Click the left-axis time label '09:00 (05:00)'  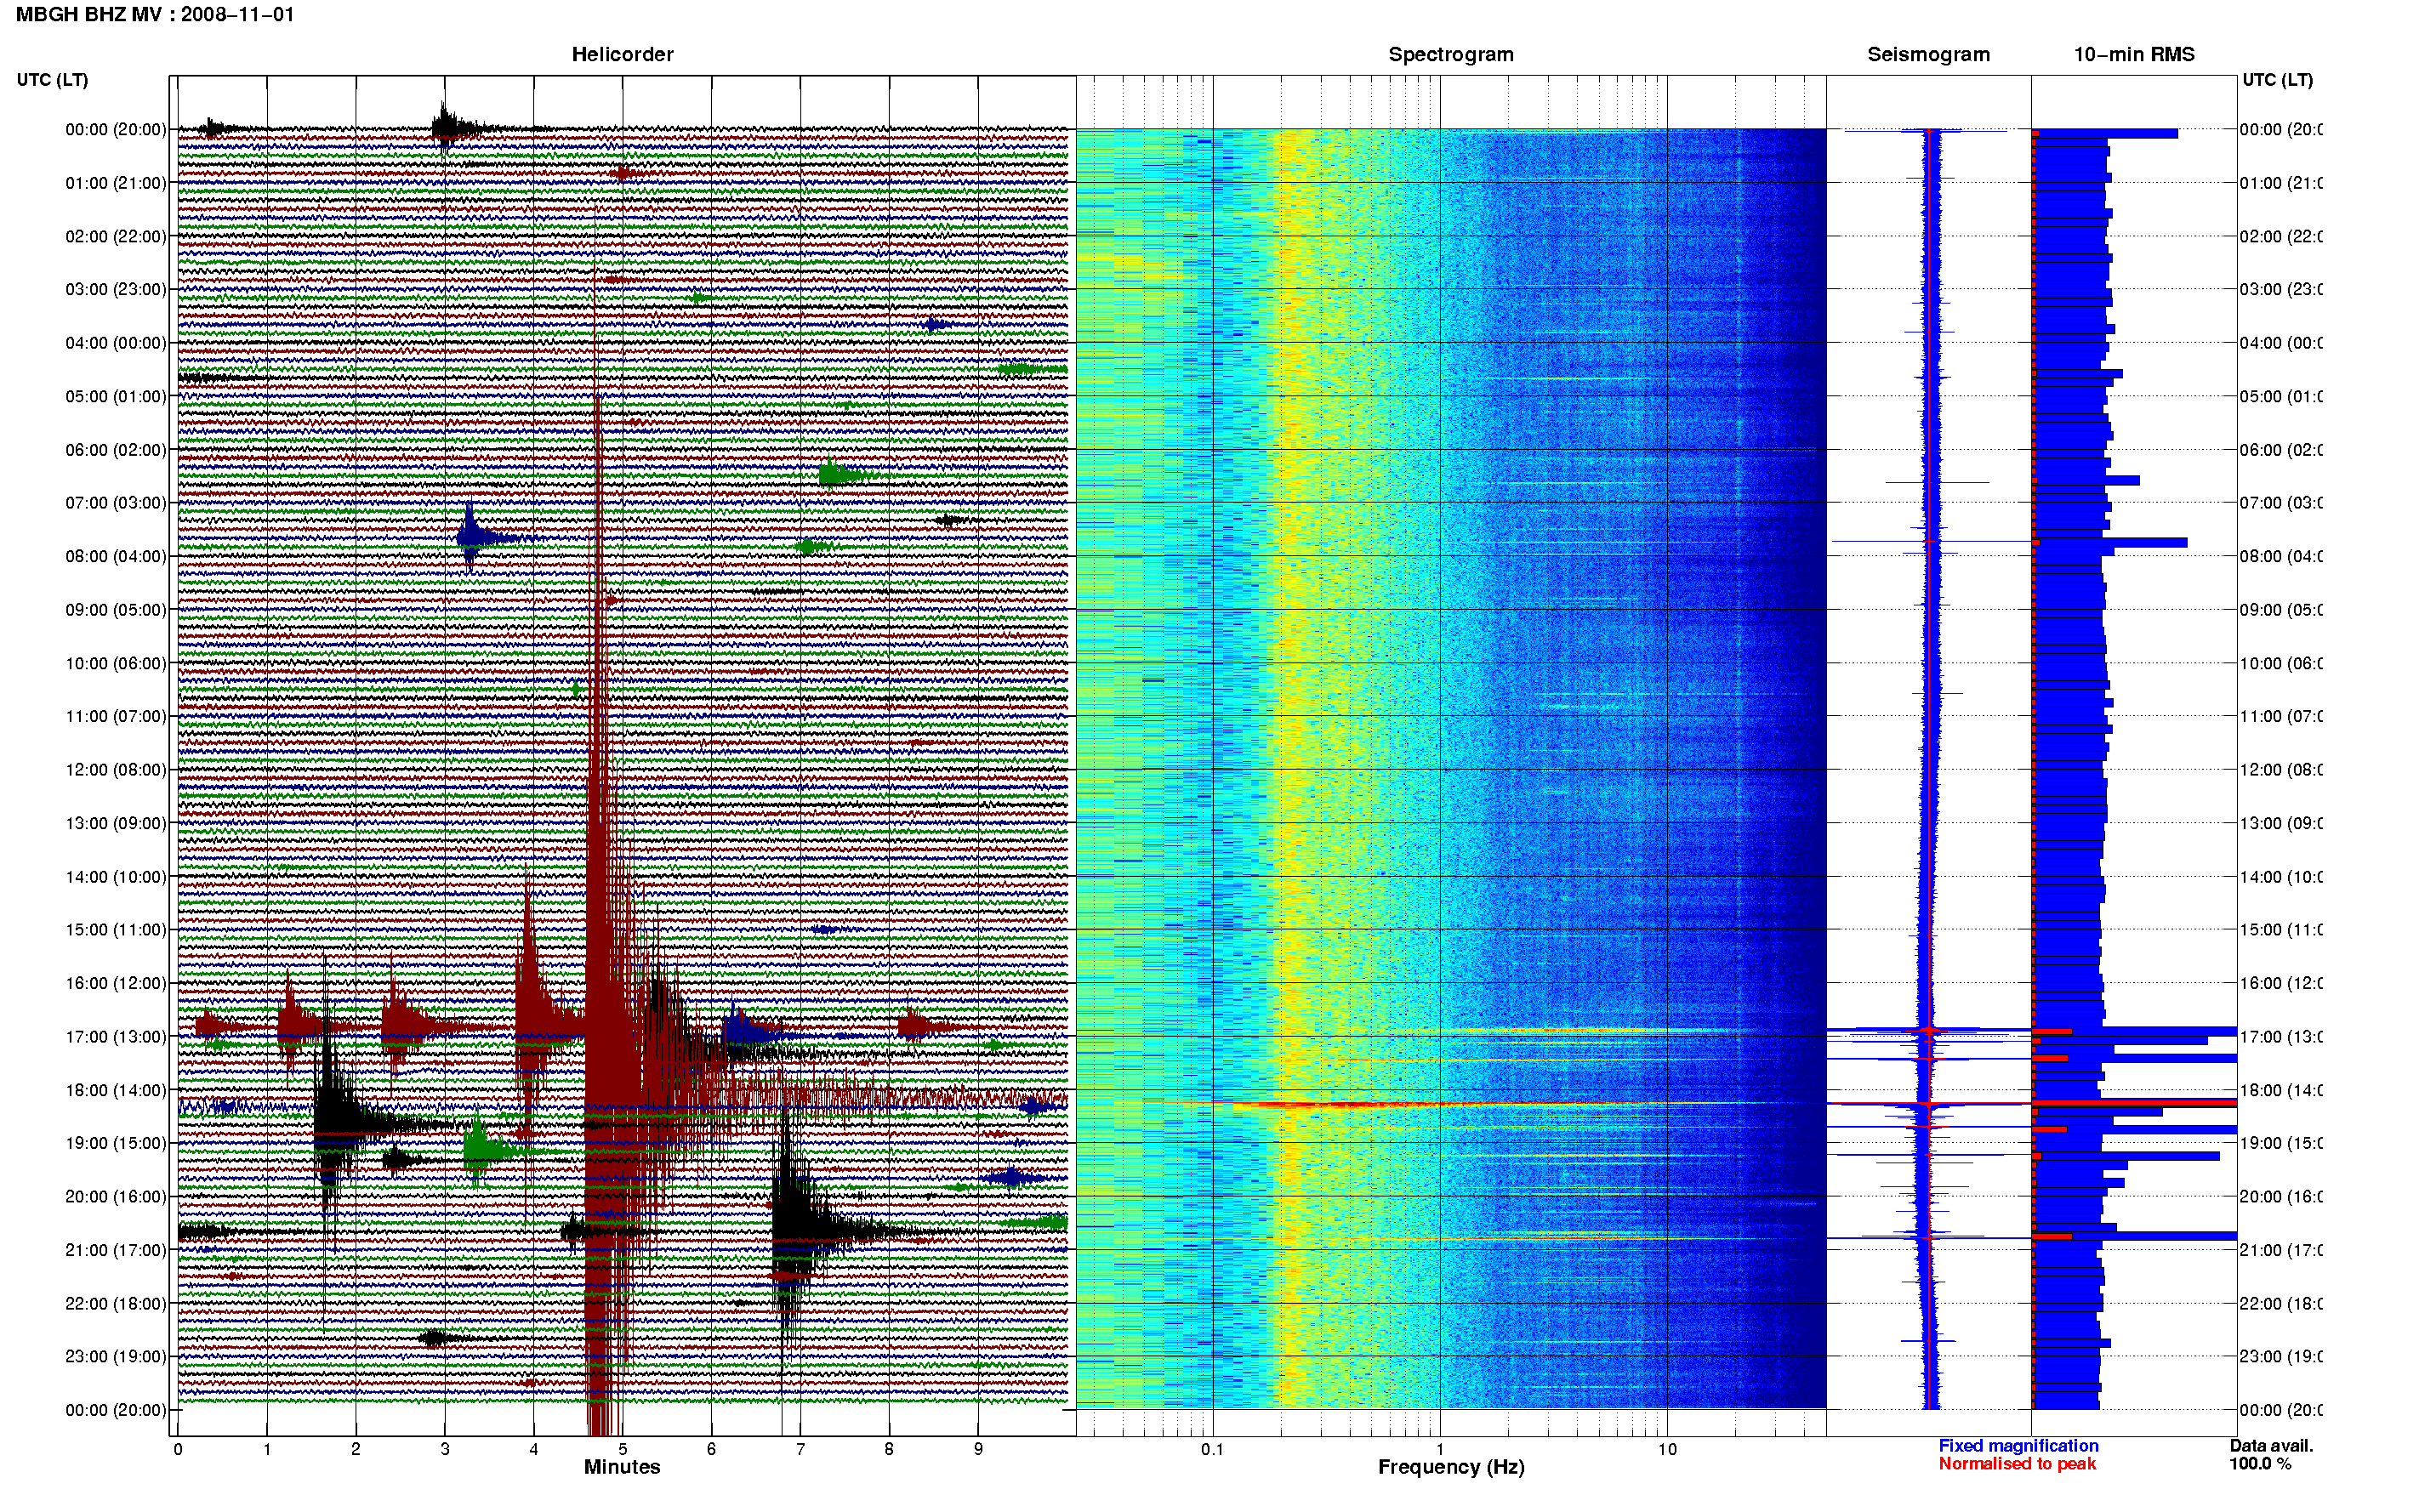tap(116, 610)
